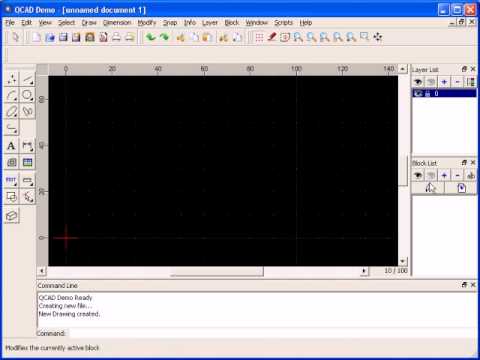Click the green Redo arrow
The height and width of the screenshot is (360, 480).
point(164,37)
